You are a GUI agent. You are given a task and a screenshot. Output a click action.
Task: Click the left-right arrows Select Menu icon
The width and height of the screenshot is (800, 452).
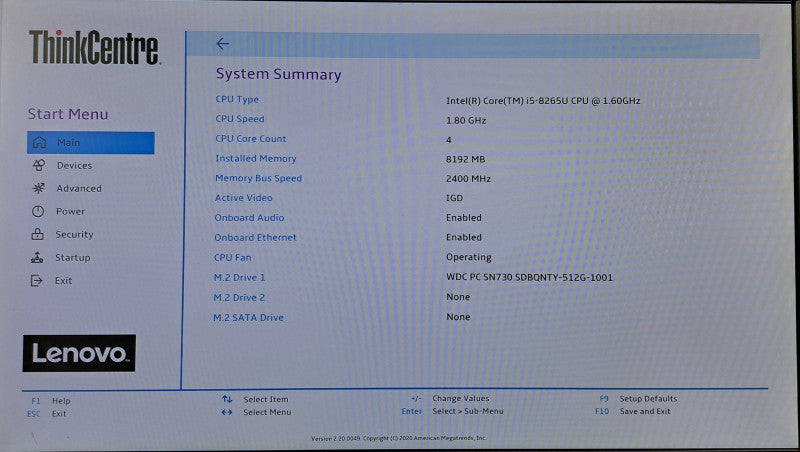(x=227, y=412)
